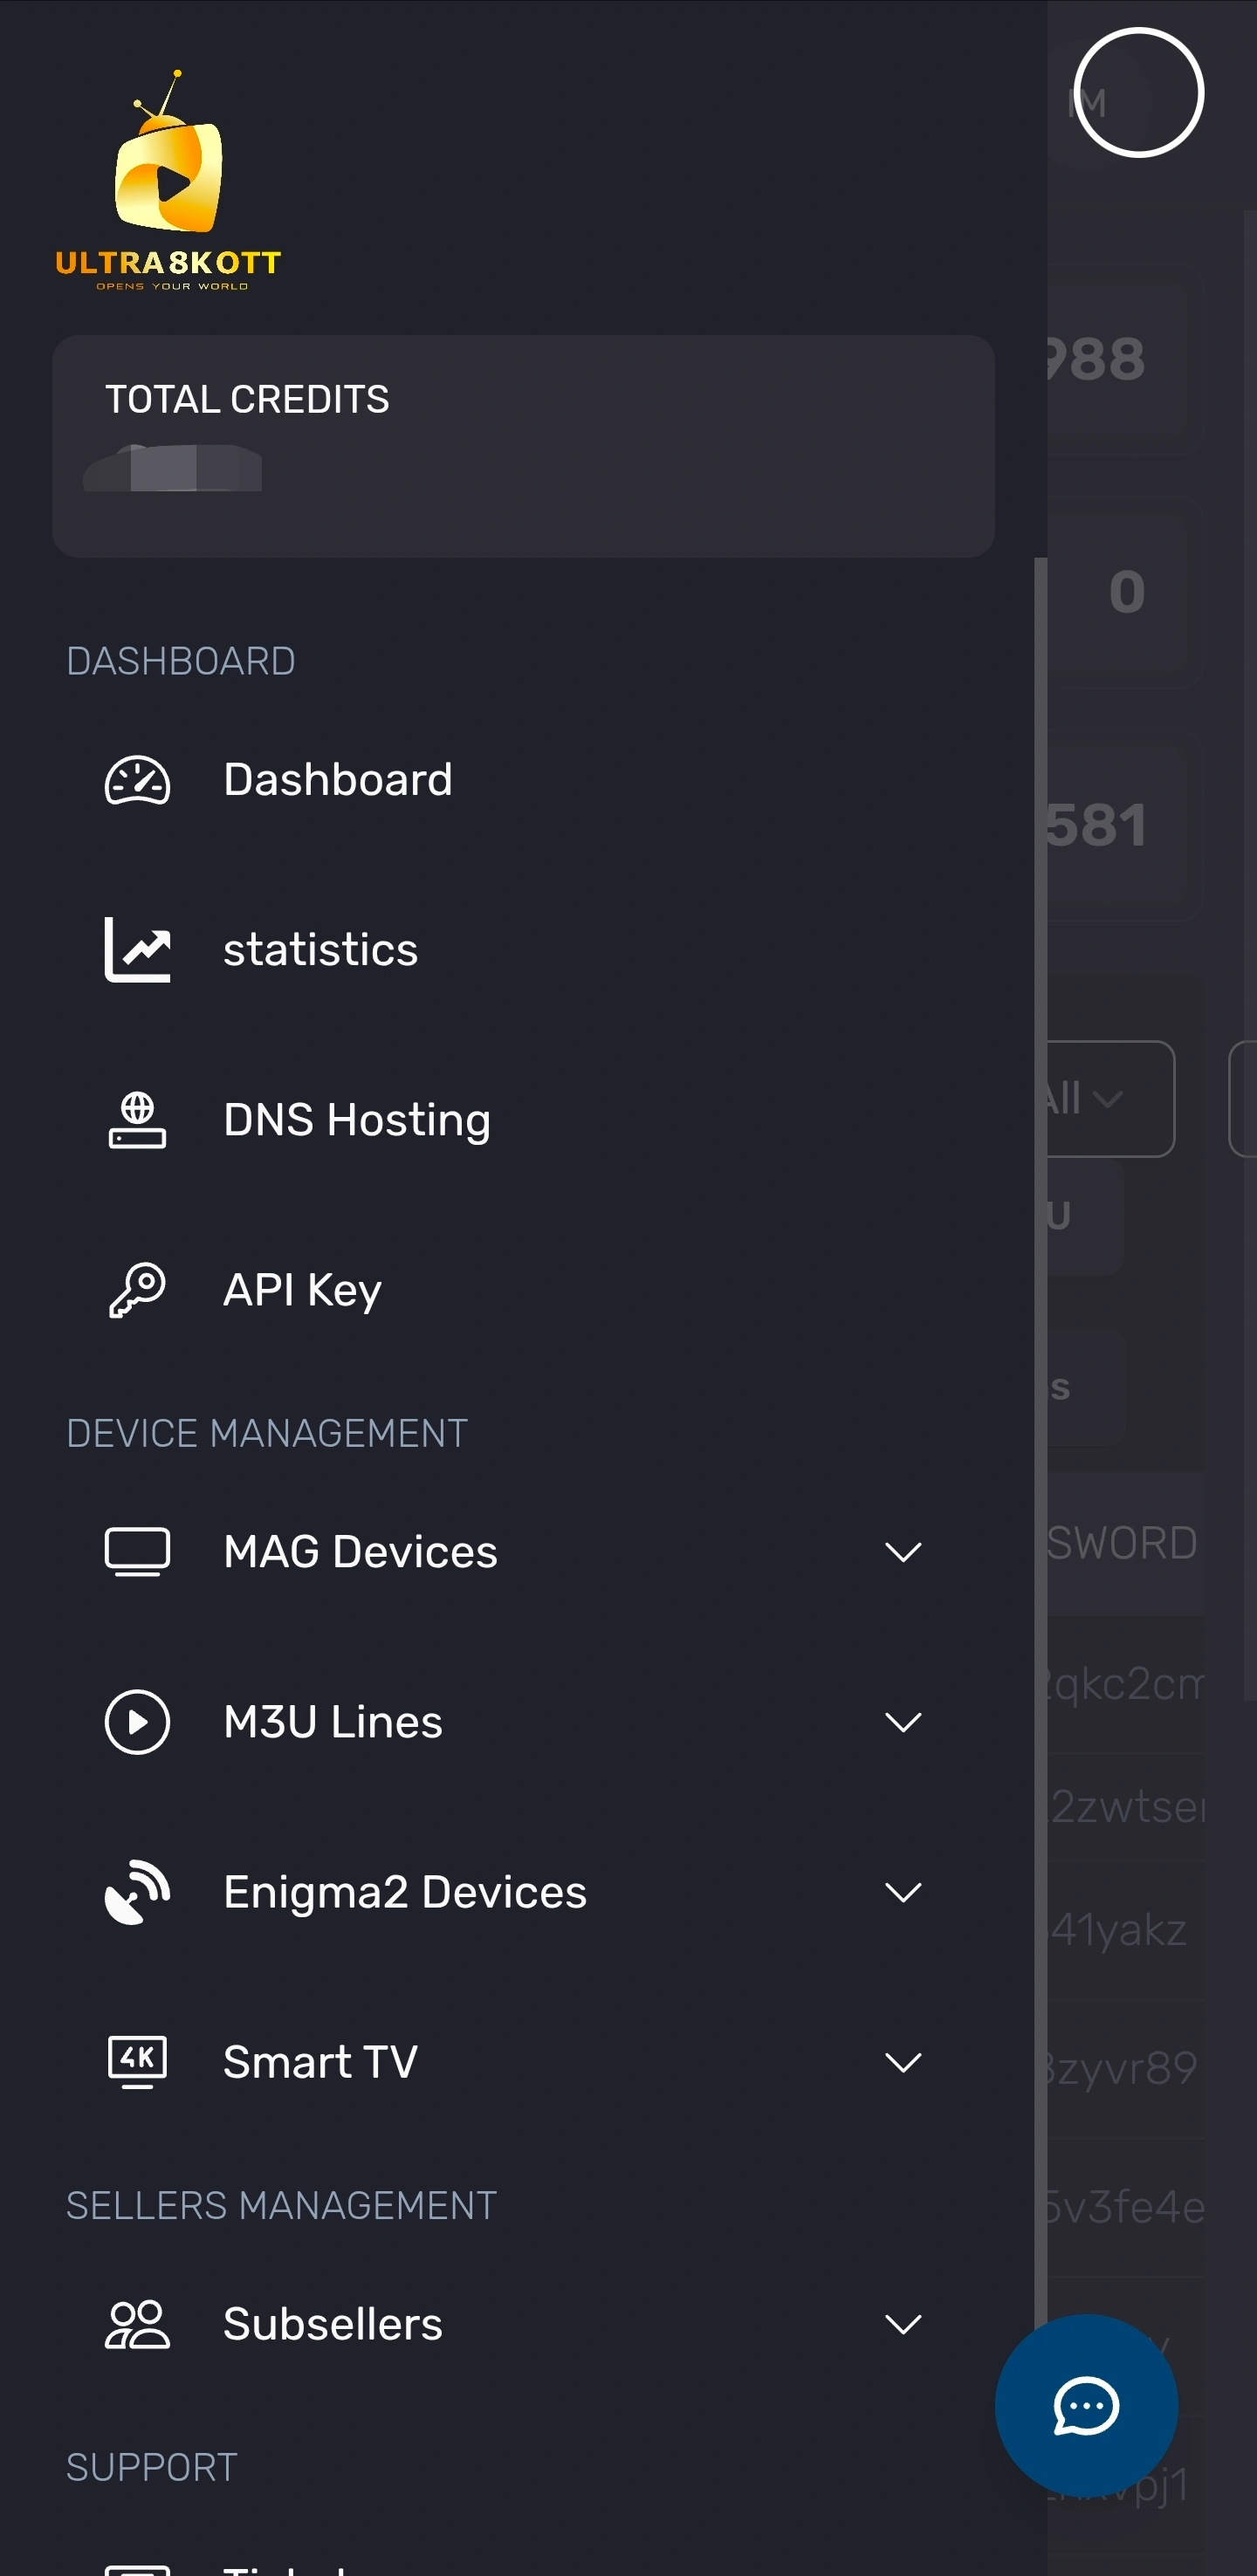Expand the M3U Lines chevron
The width and height of the screenshot is (1257, 2576).
(903, 1722)
